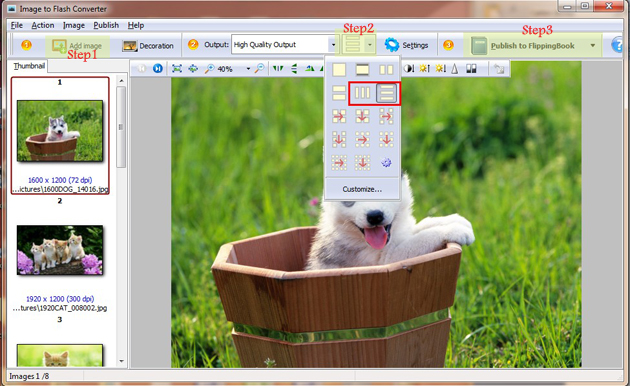Click the blue gear custom layout icon
This screenshot has height=386, width=630.
click(x=386, y=163)
